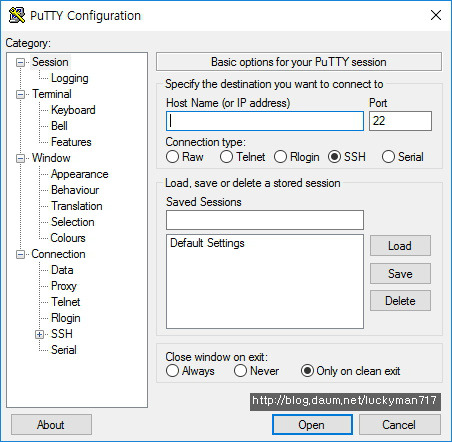452x442 pixels.
Task: Select Default Settings in sessions list
Action: pyautogui.click(x=207, y=243)
